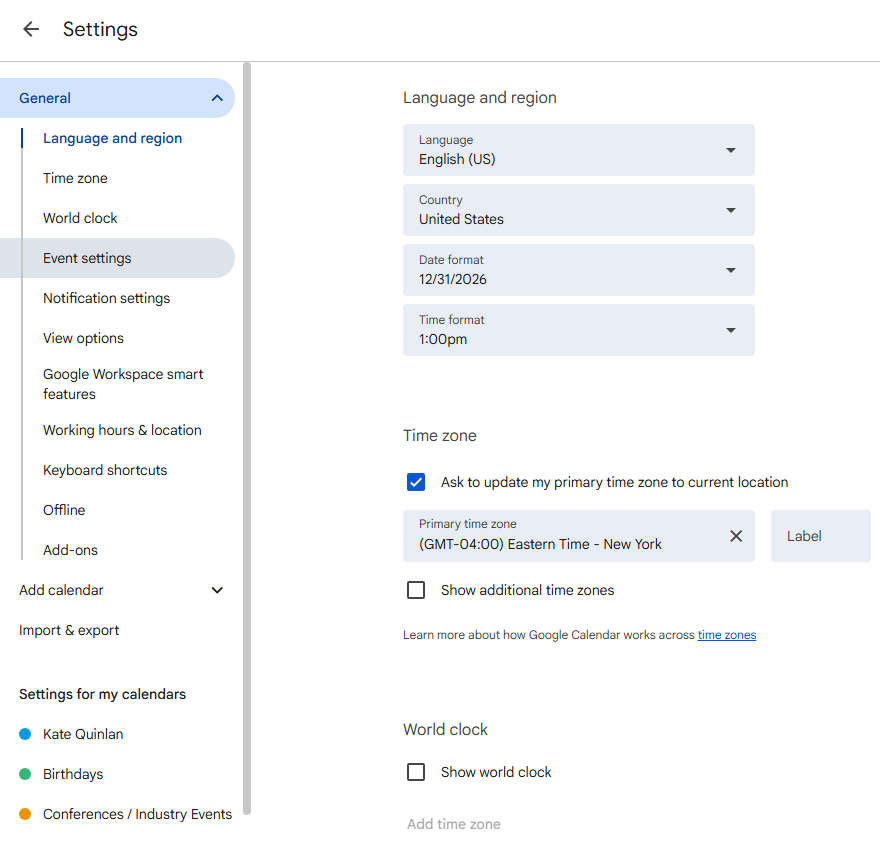Viewport: 880px width, 842px height.
Task: Click the Settings page title
Action: (100, 29)
